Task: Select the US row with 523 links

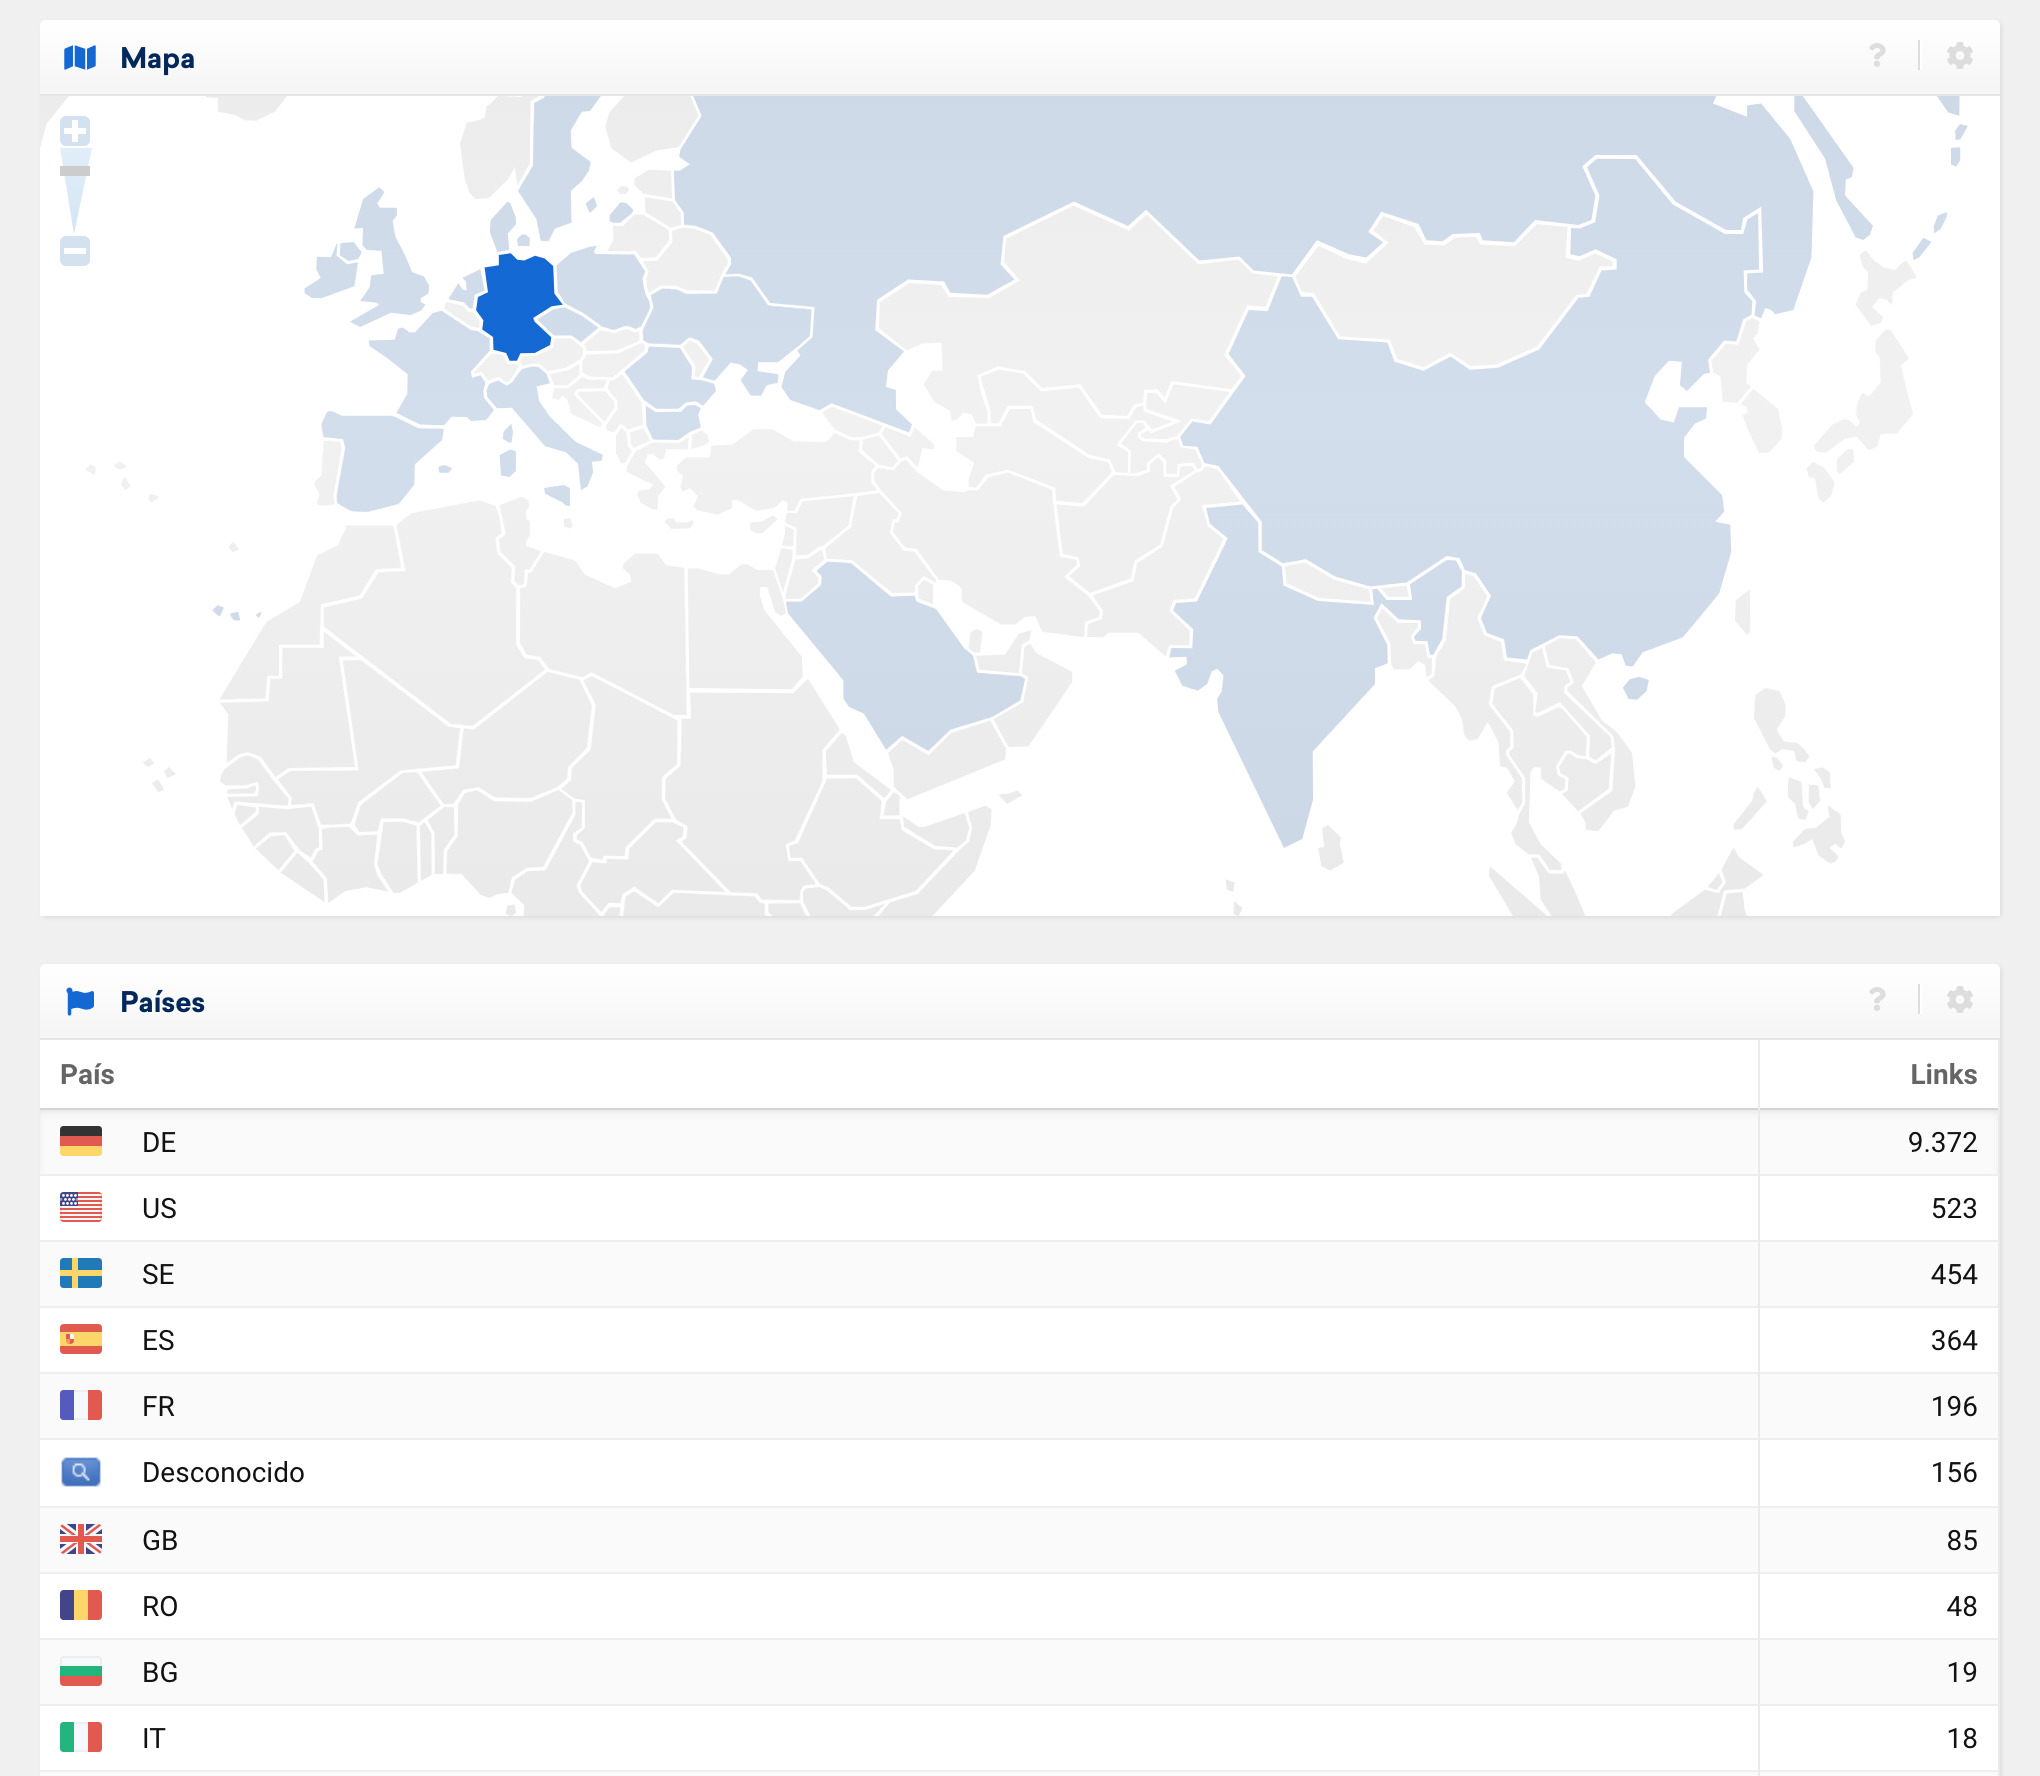Action: pyautogui.click(x=160, y=1208)
